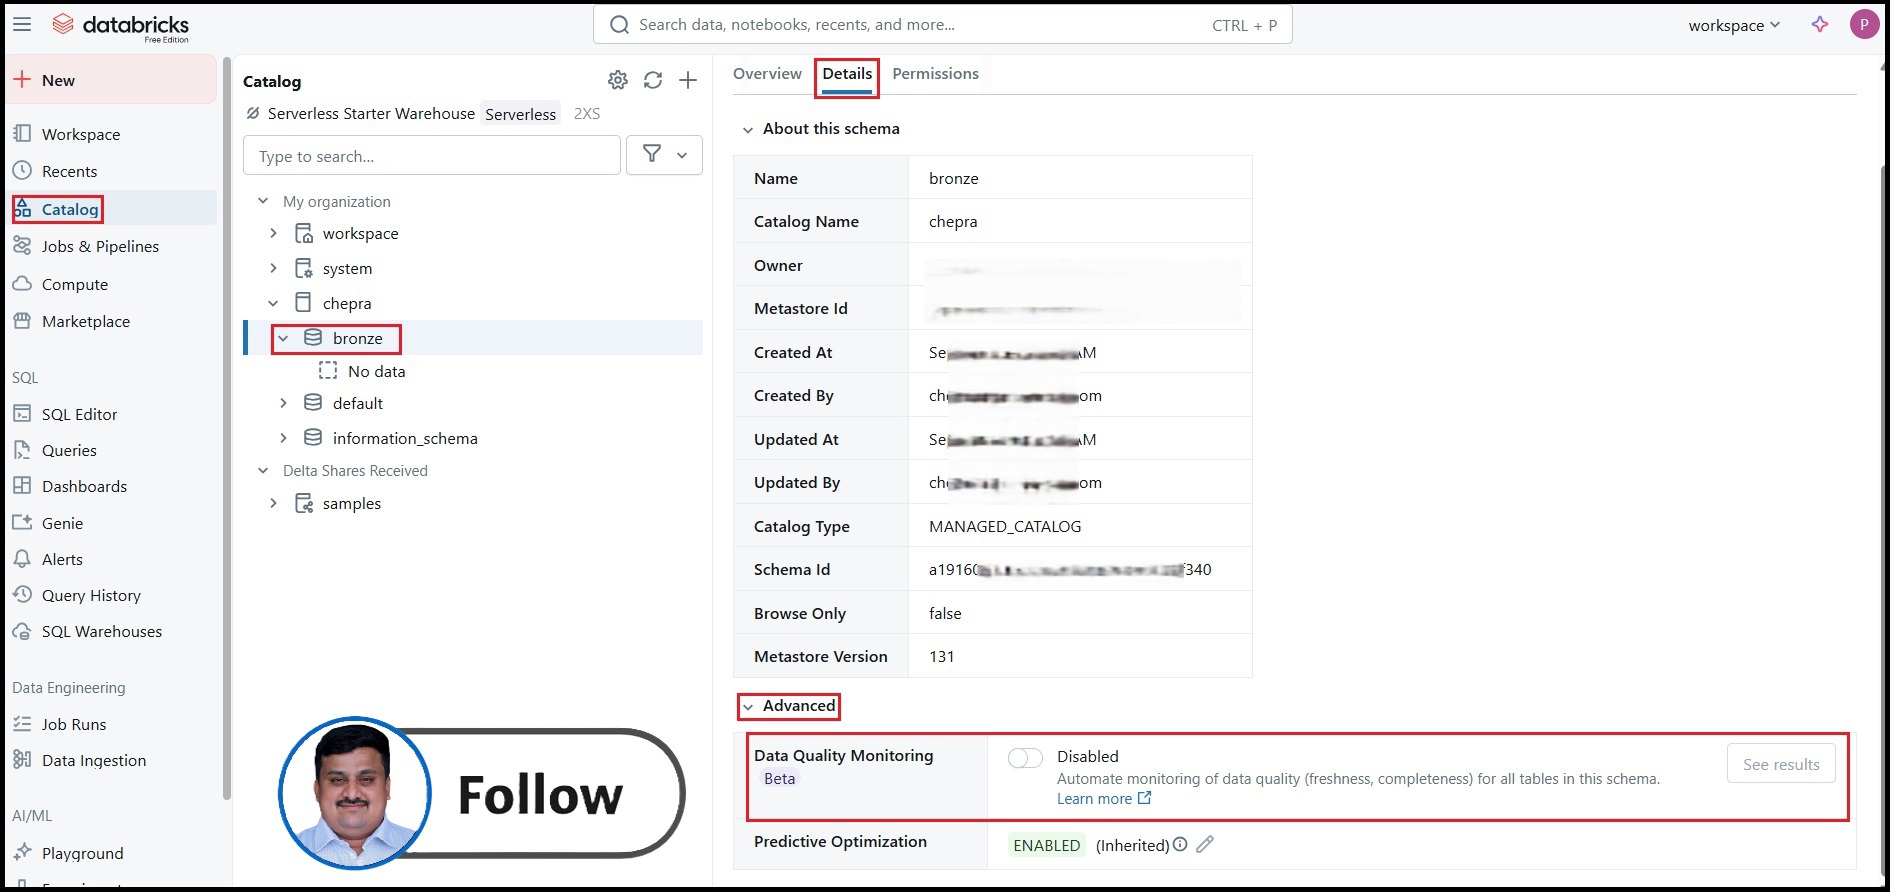Select the default schema in tree
Image resolution: width=1890 pixels, height=892 pixels.
point(358,403)
